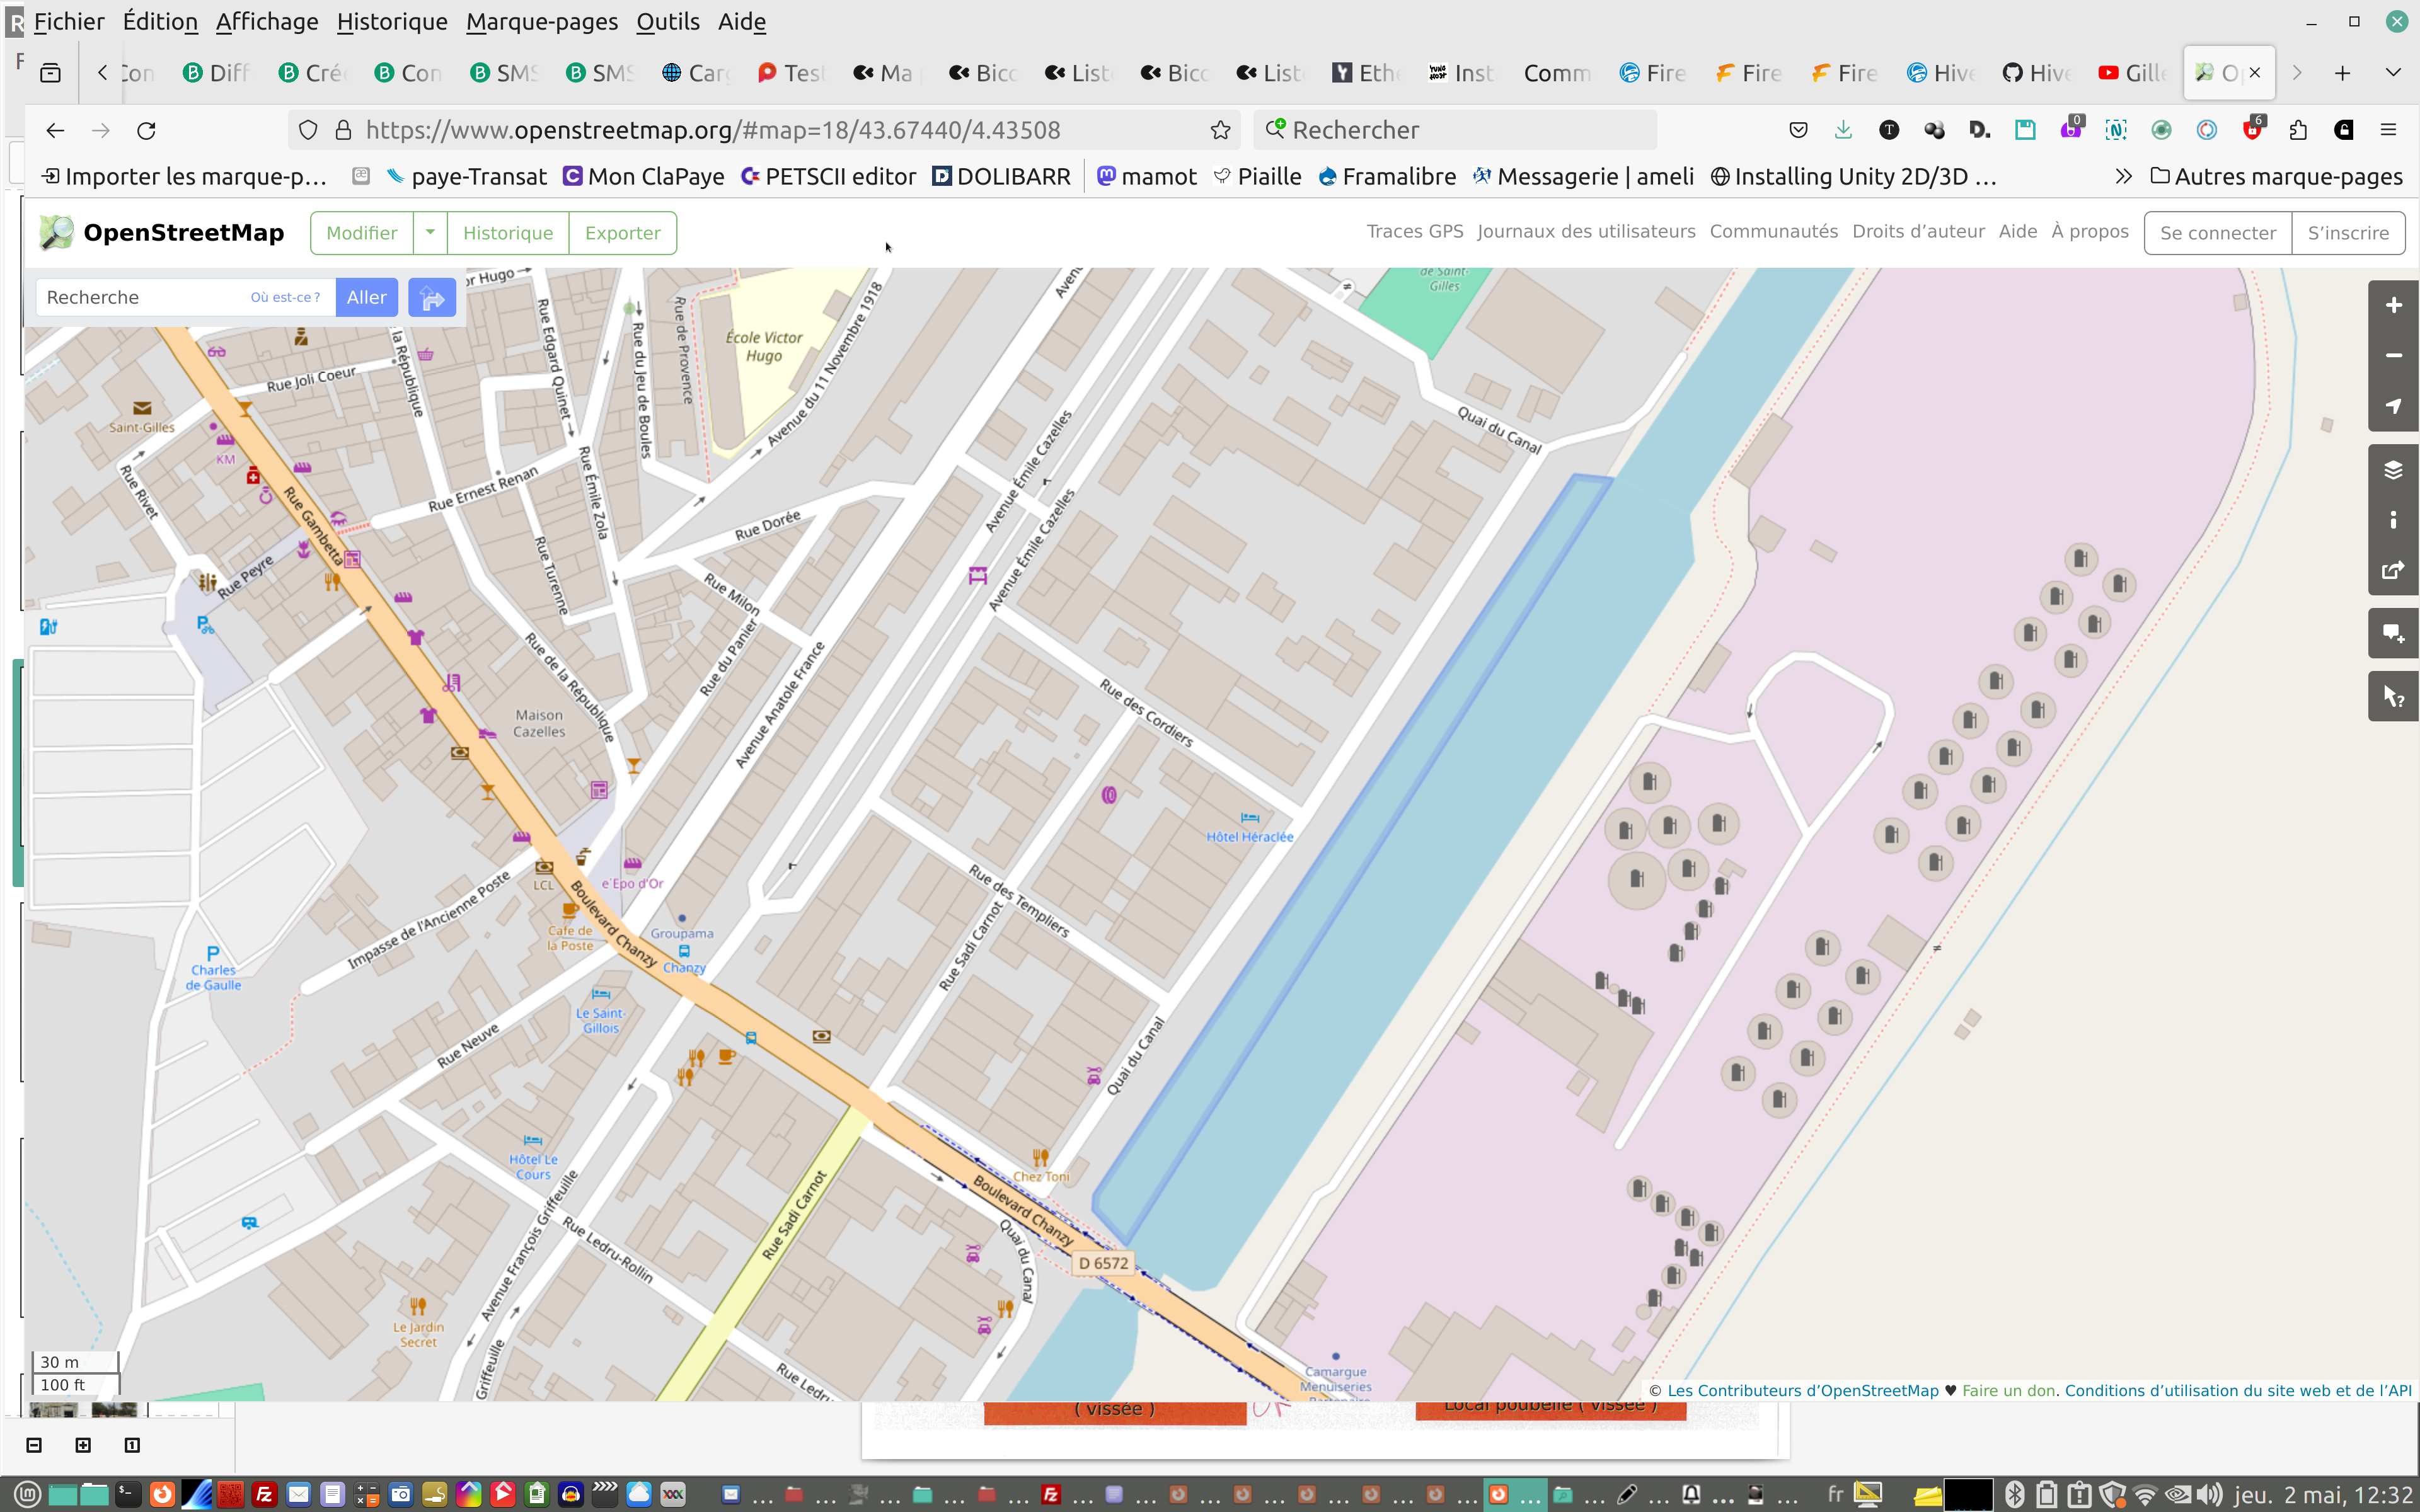Click the volume icon in system tray
The height and width of the screenshot is (1512, 2420).
[x=2209, y=1494]
